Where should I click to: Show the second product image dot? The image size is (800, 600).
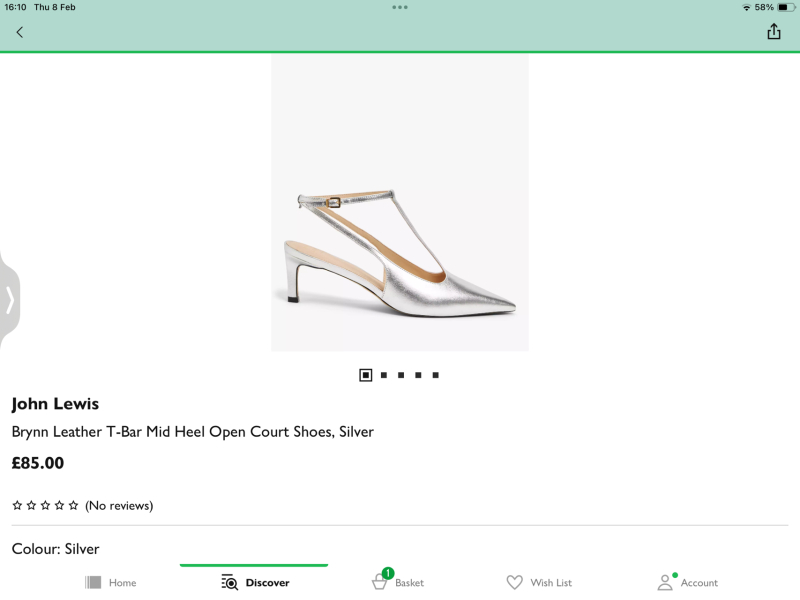coord(384,375)
